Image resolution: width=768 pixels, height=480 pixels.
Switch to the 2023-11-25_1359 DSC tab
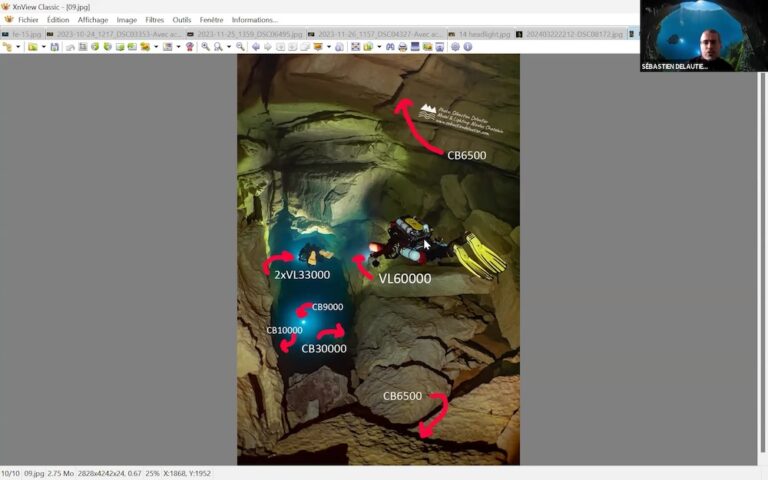[x=245, y=34]
